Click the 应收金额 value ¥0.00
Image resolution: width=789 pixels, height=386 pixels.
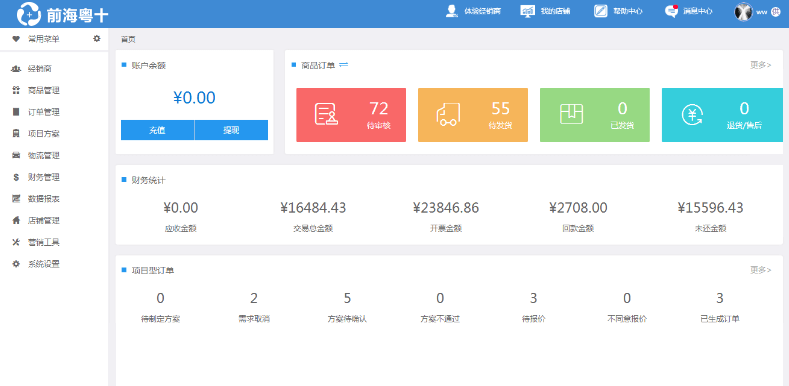(181, 207)
